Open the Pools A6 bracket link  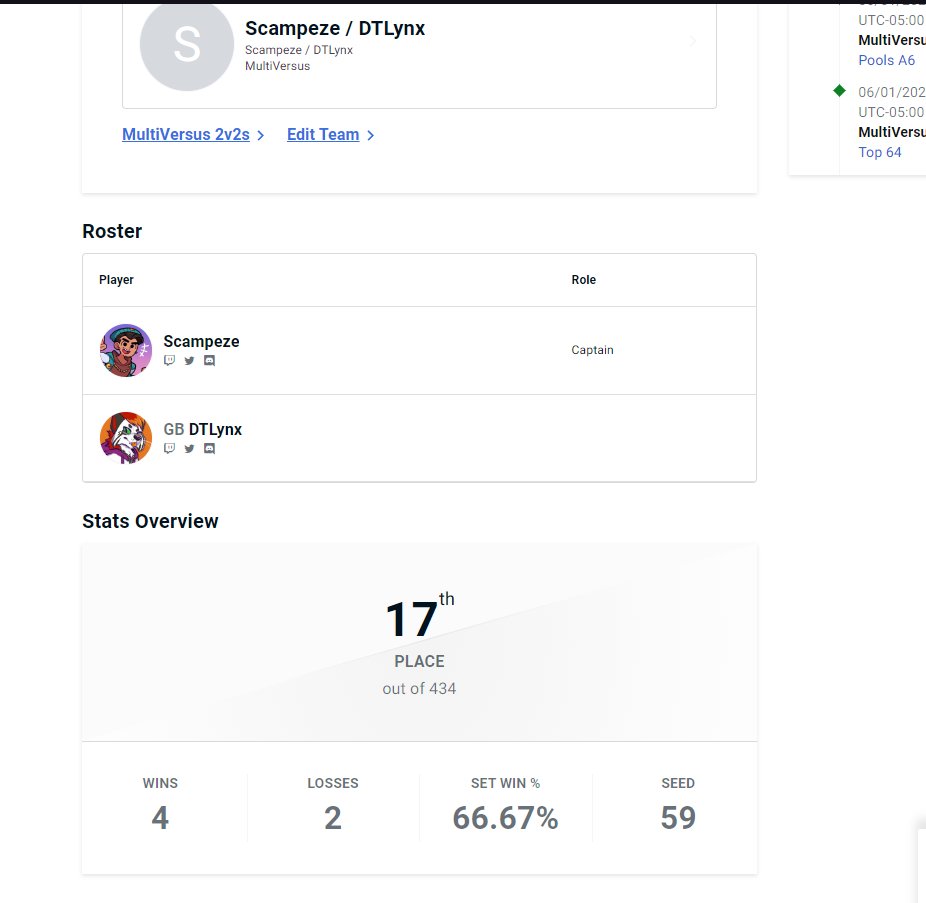886,60
